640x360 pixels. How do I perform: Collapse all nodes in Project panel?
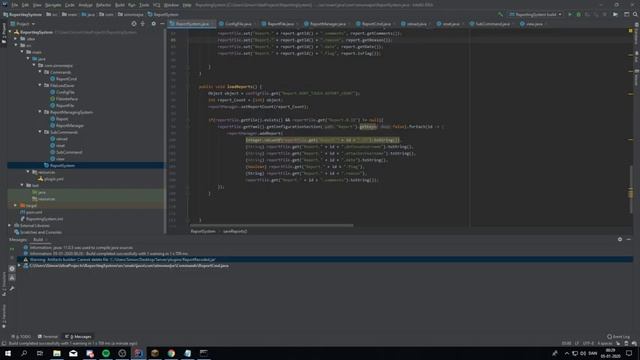[x=142, y=24]
